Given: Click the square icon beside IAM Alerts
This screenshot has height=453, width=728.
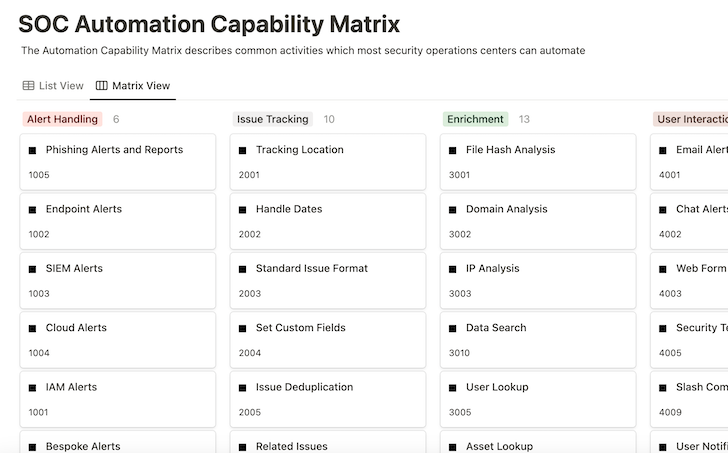Looking at the screenshot, I should click(x=33, y=388).
